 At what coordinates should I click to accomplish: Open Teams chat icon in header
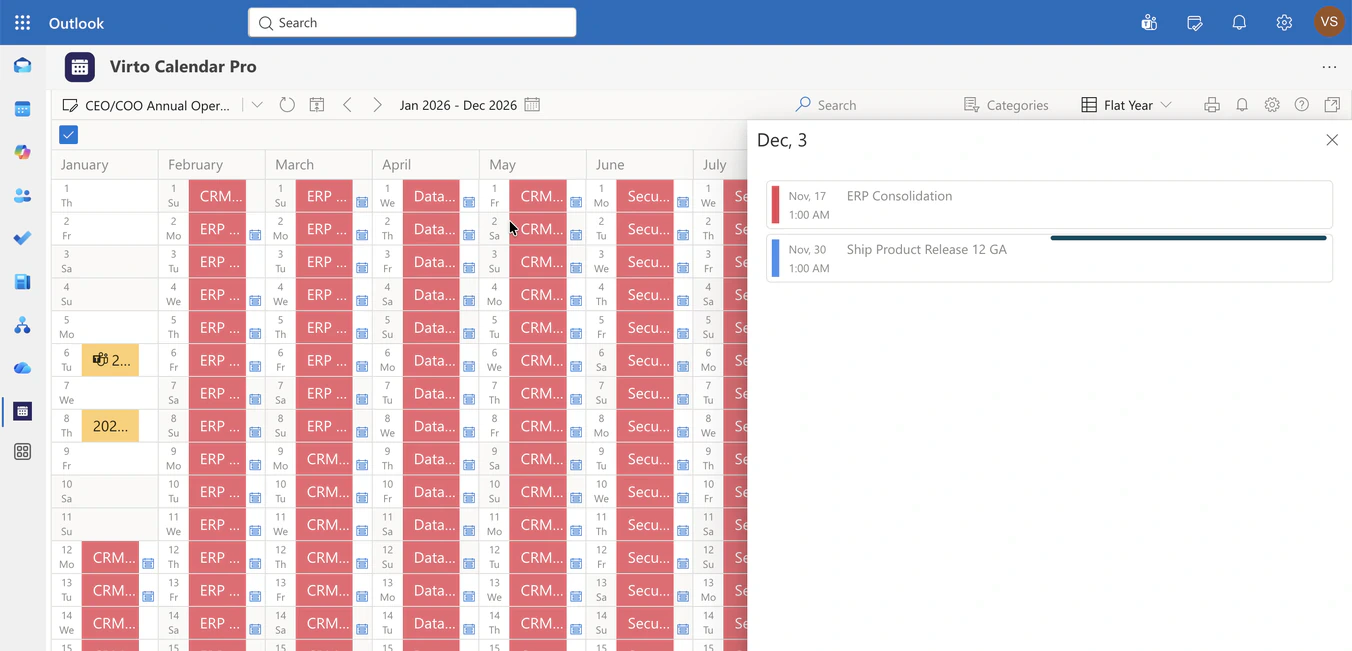(x=1149, y=22)
